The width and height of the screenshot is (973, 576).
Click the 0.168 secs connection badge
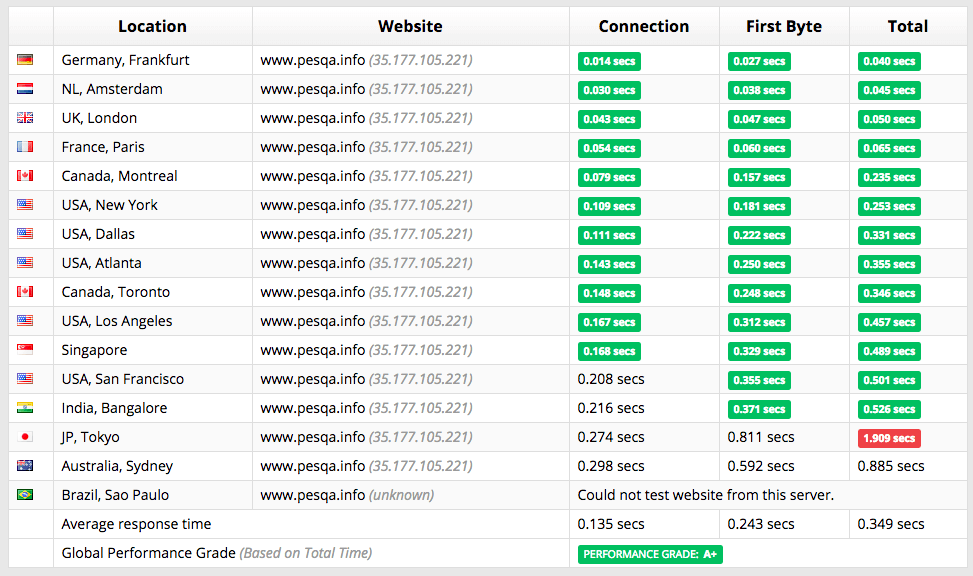(609, 351)
